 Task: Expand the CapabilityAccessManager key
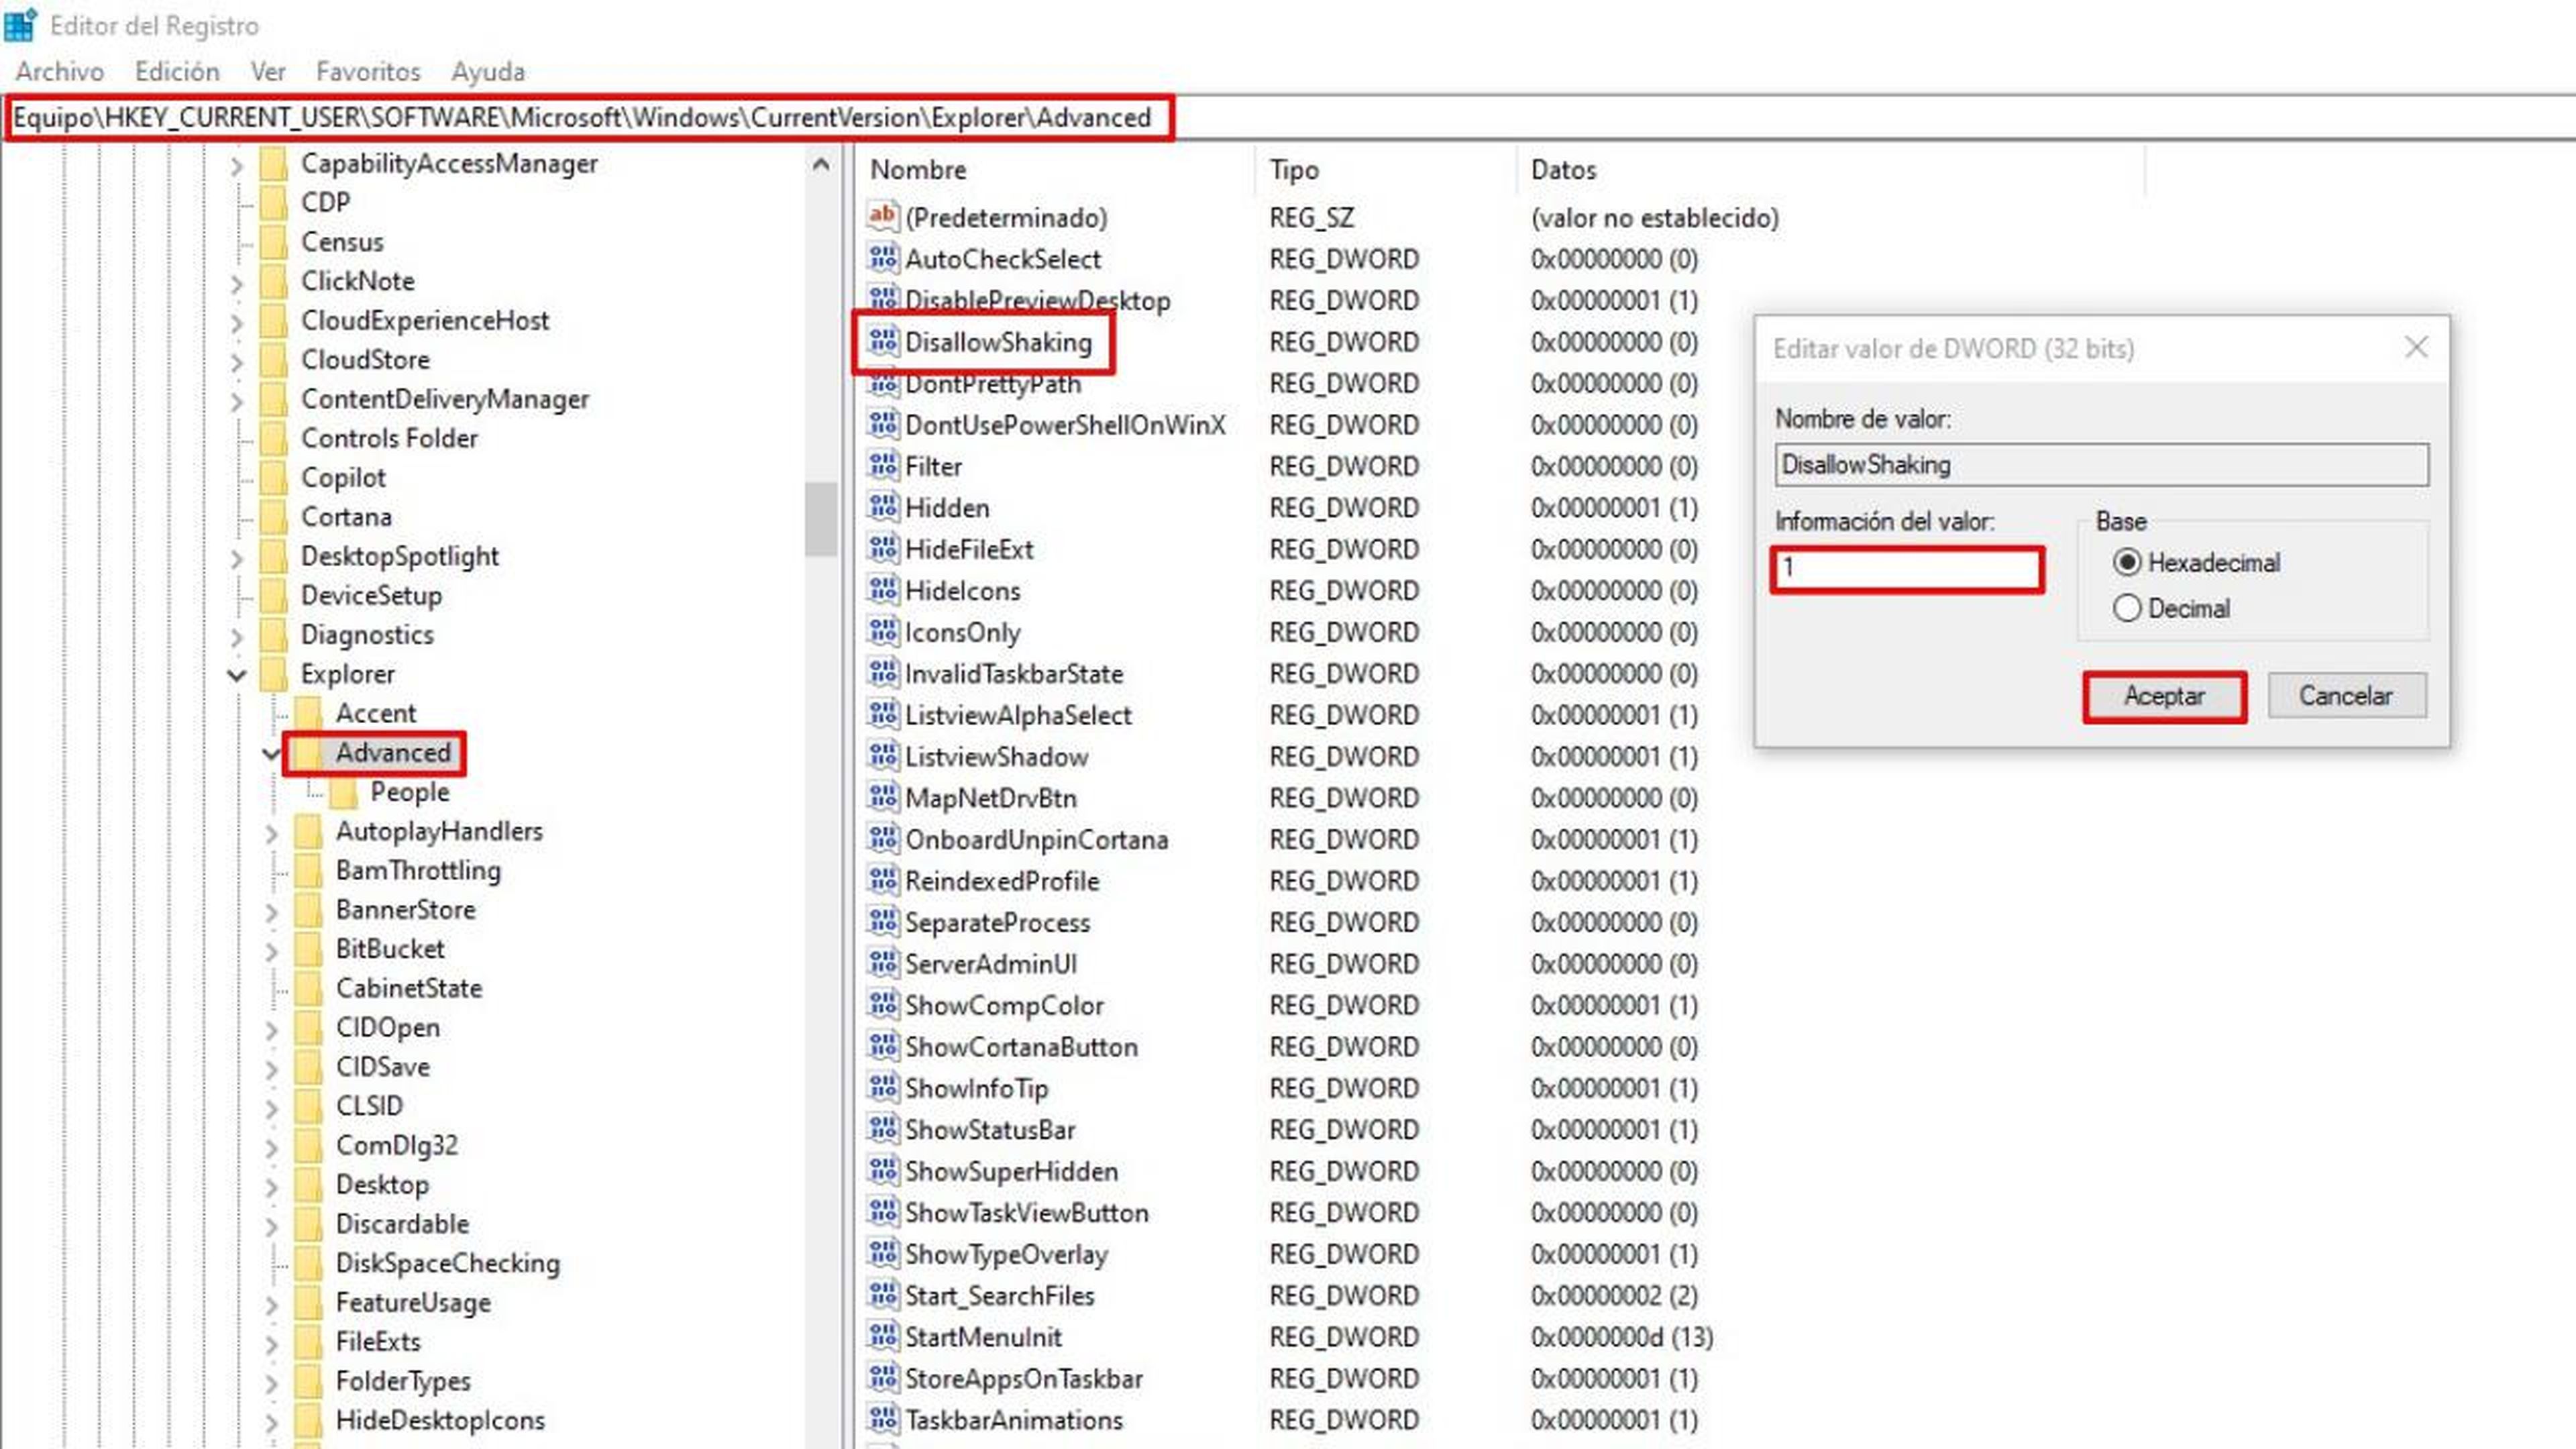click(x=236, y=165)
